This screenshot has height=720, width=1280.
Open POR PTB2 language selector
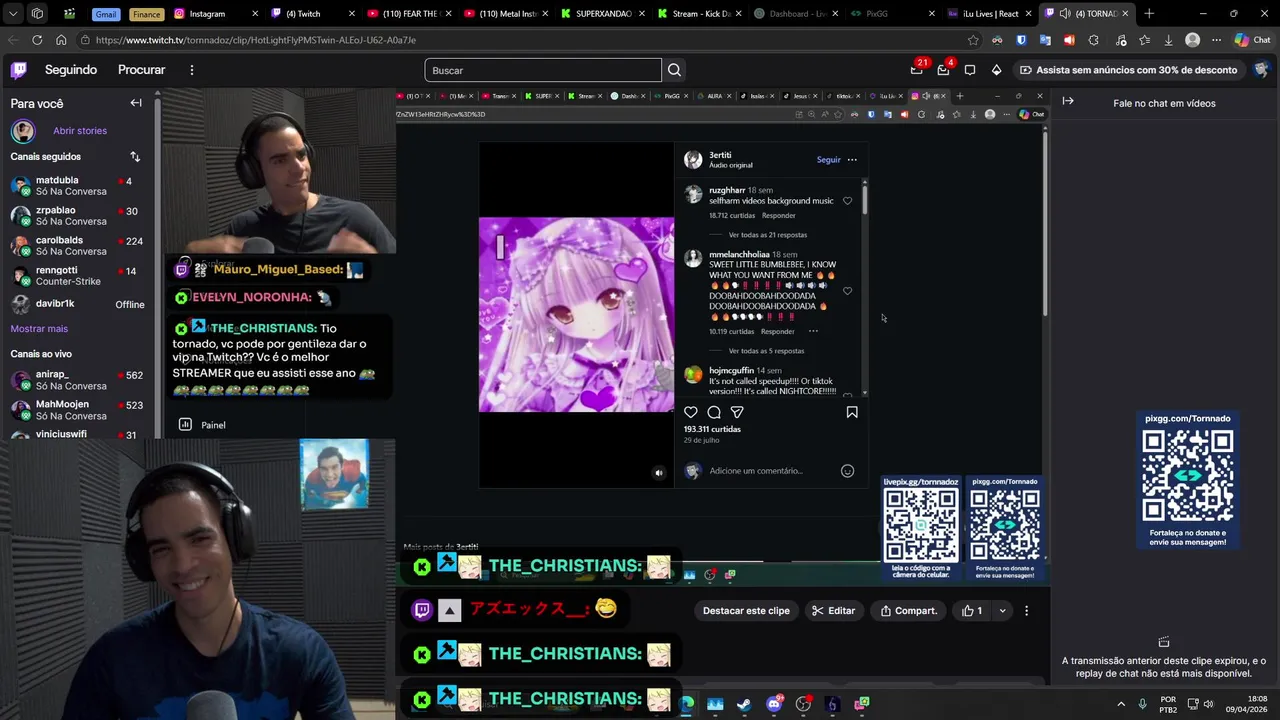1168,704
